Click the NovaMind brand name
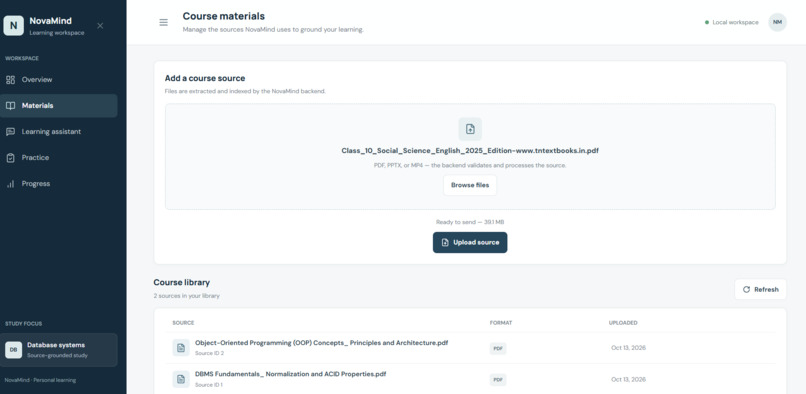 tap(50, 21)
